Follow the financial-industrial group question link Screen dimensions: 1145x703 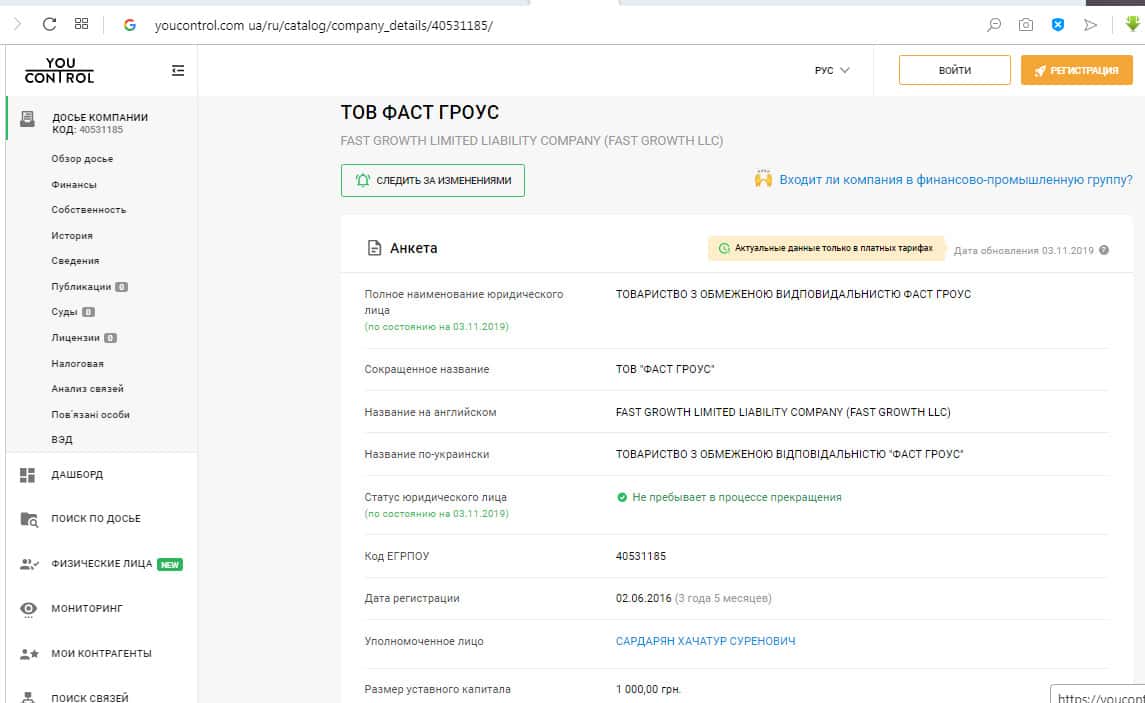[x=955, y=180]
